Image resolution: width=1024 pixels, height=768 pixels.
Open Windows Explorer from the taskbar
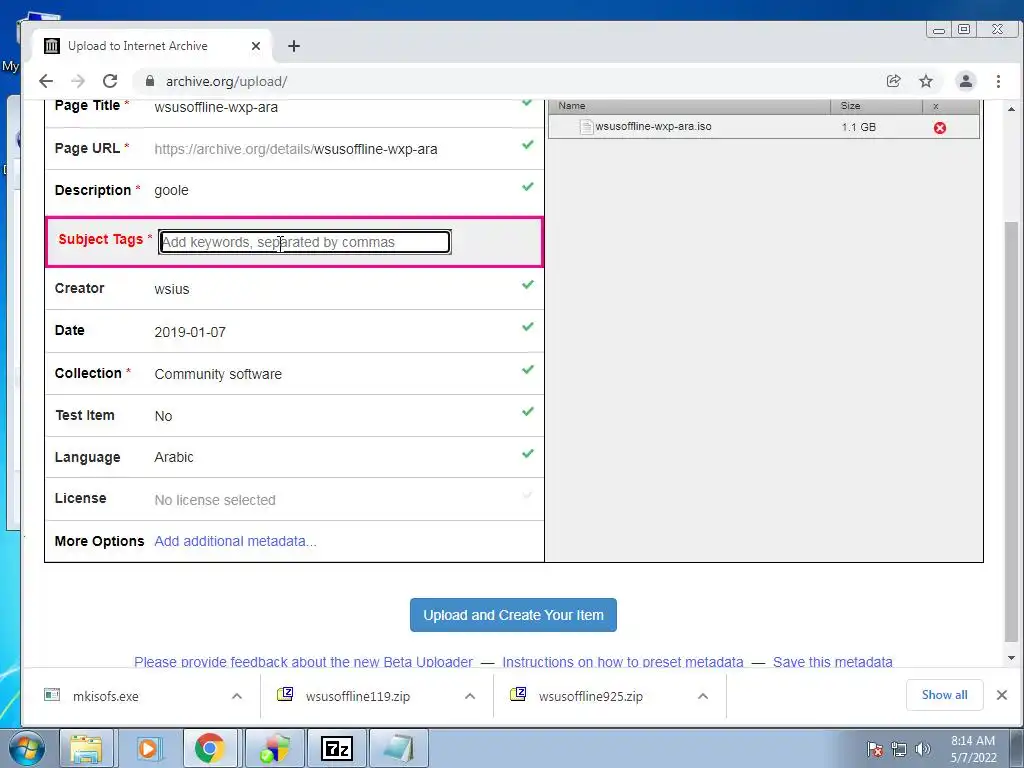86,748
